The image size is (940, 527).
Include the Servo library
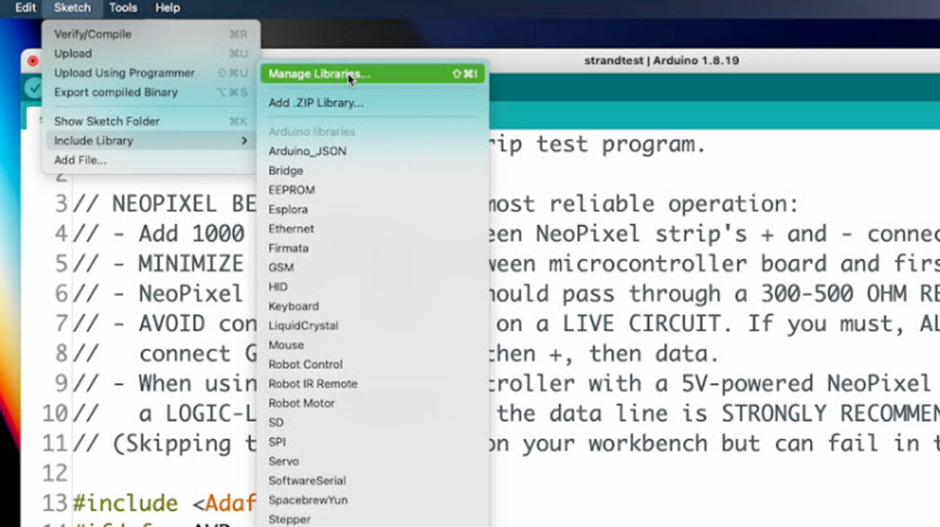372,461
